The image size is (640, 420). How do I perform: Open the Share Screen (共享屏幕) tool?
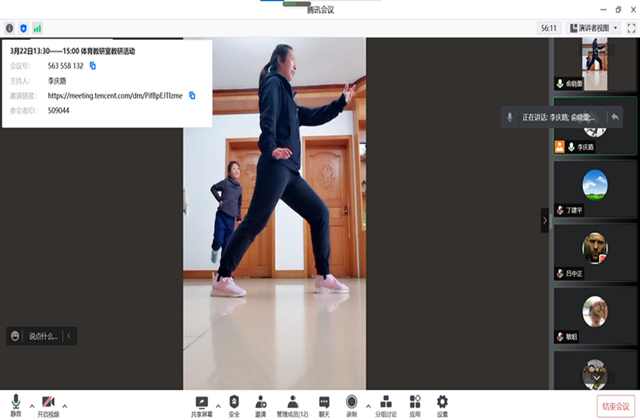[x=202, y=404]
